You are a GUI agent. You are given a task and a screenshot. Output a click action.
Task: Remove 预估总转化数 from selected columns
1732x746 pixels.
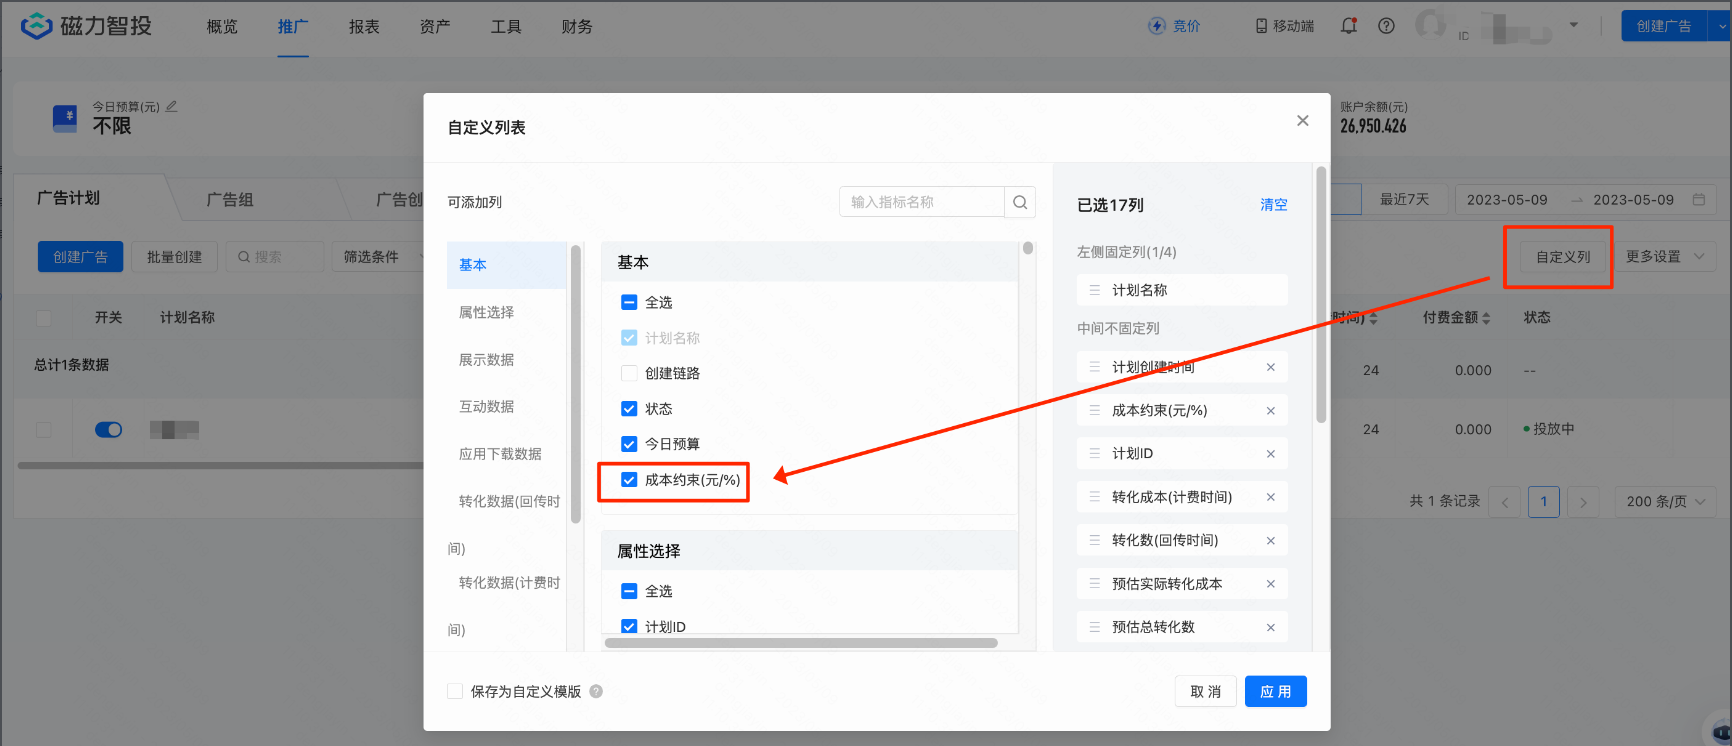[1271, 628]
